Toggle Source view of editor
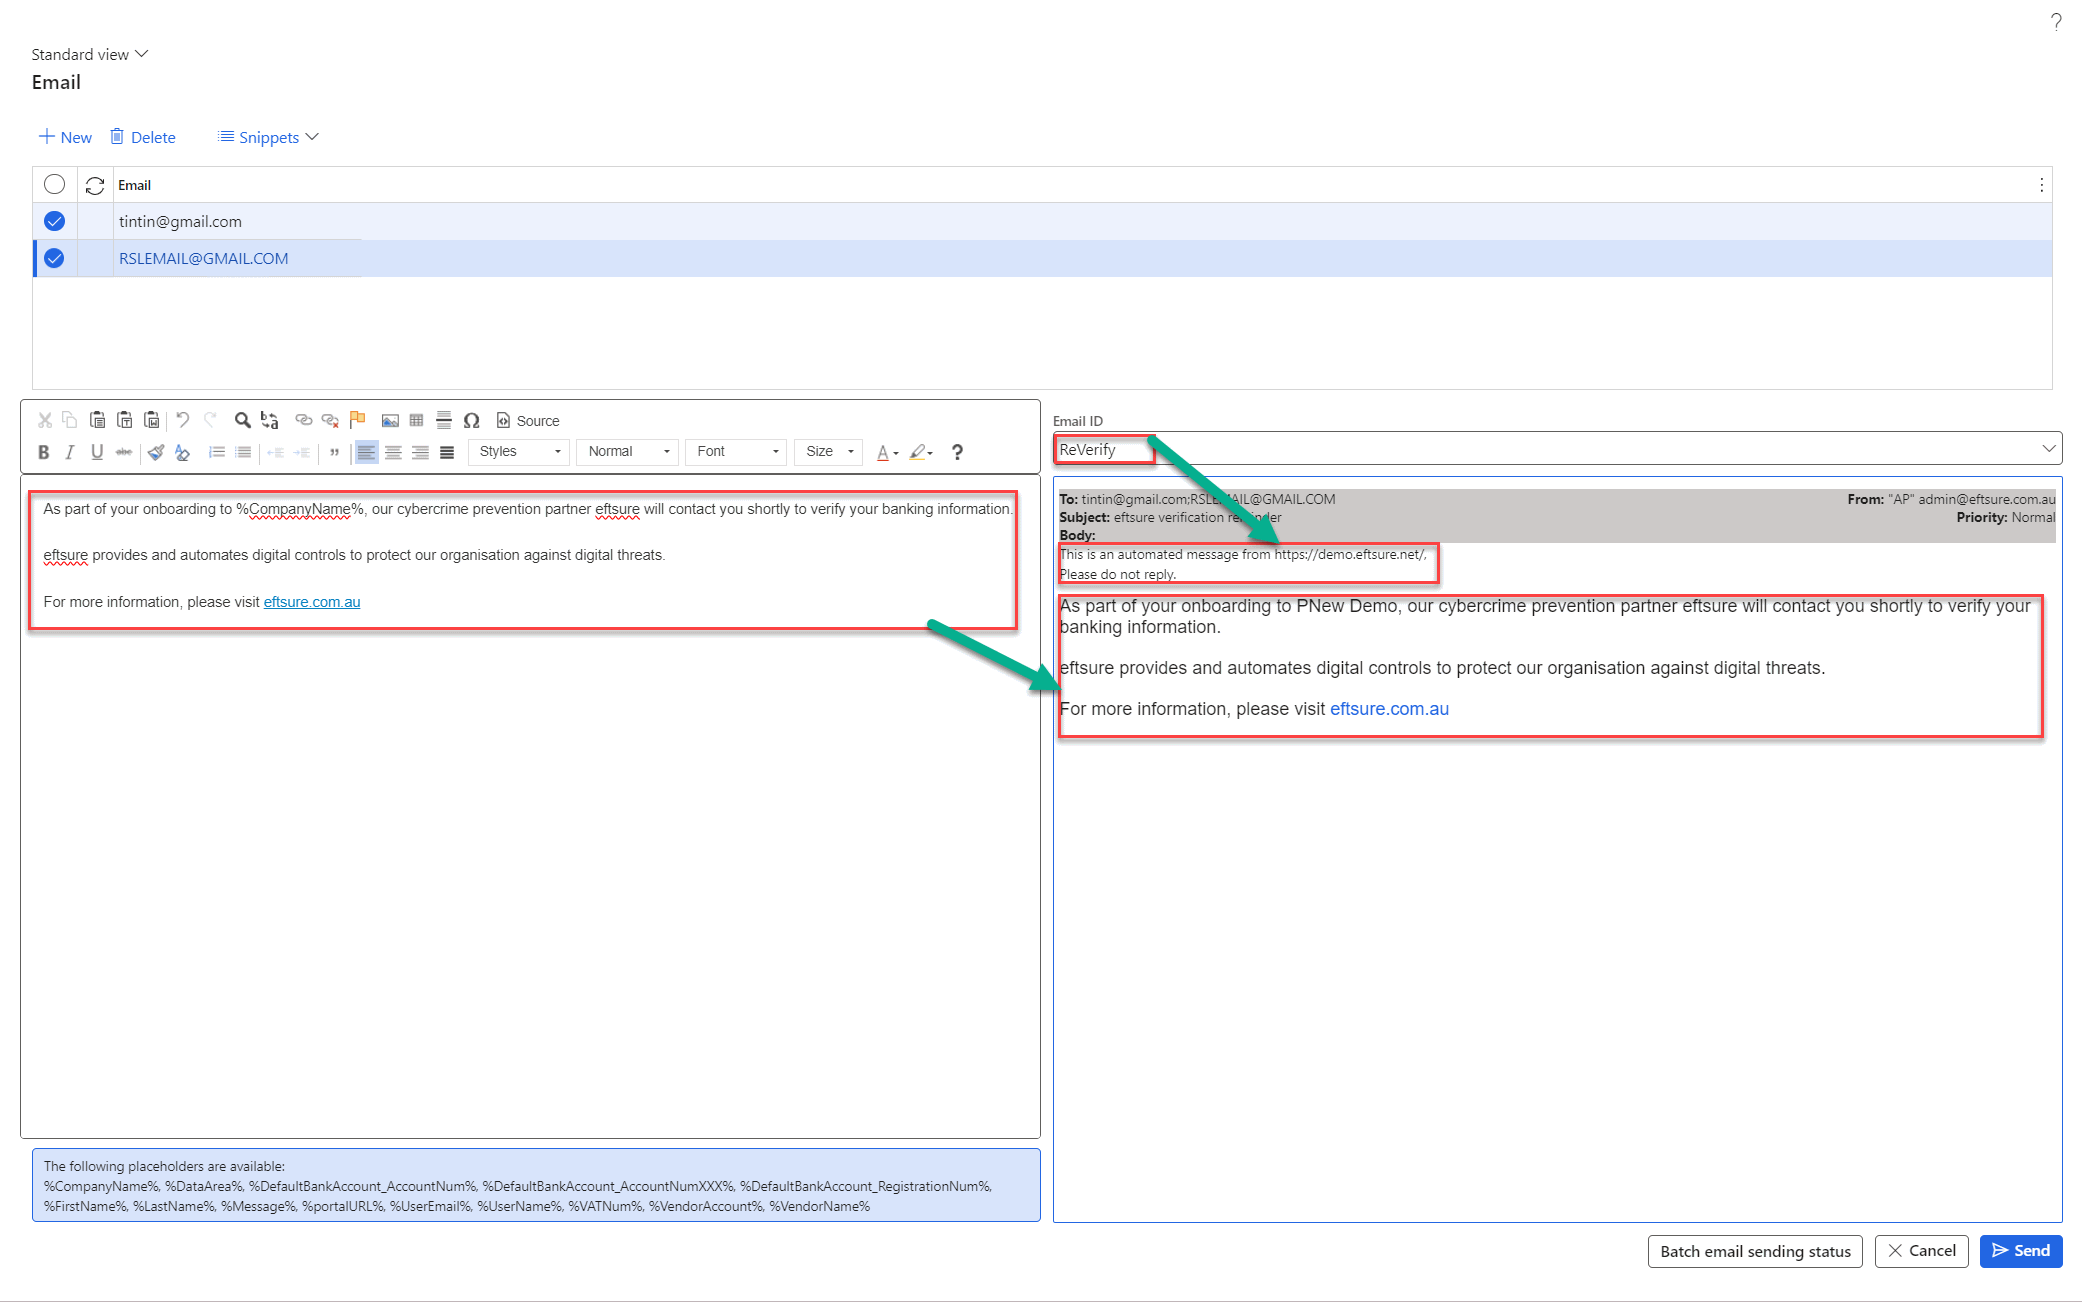Viewport: 2082px width, 1302px height. coord(528,421)
